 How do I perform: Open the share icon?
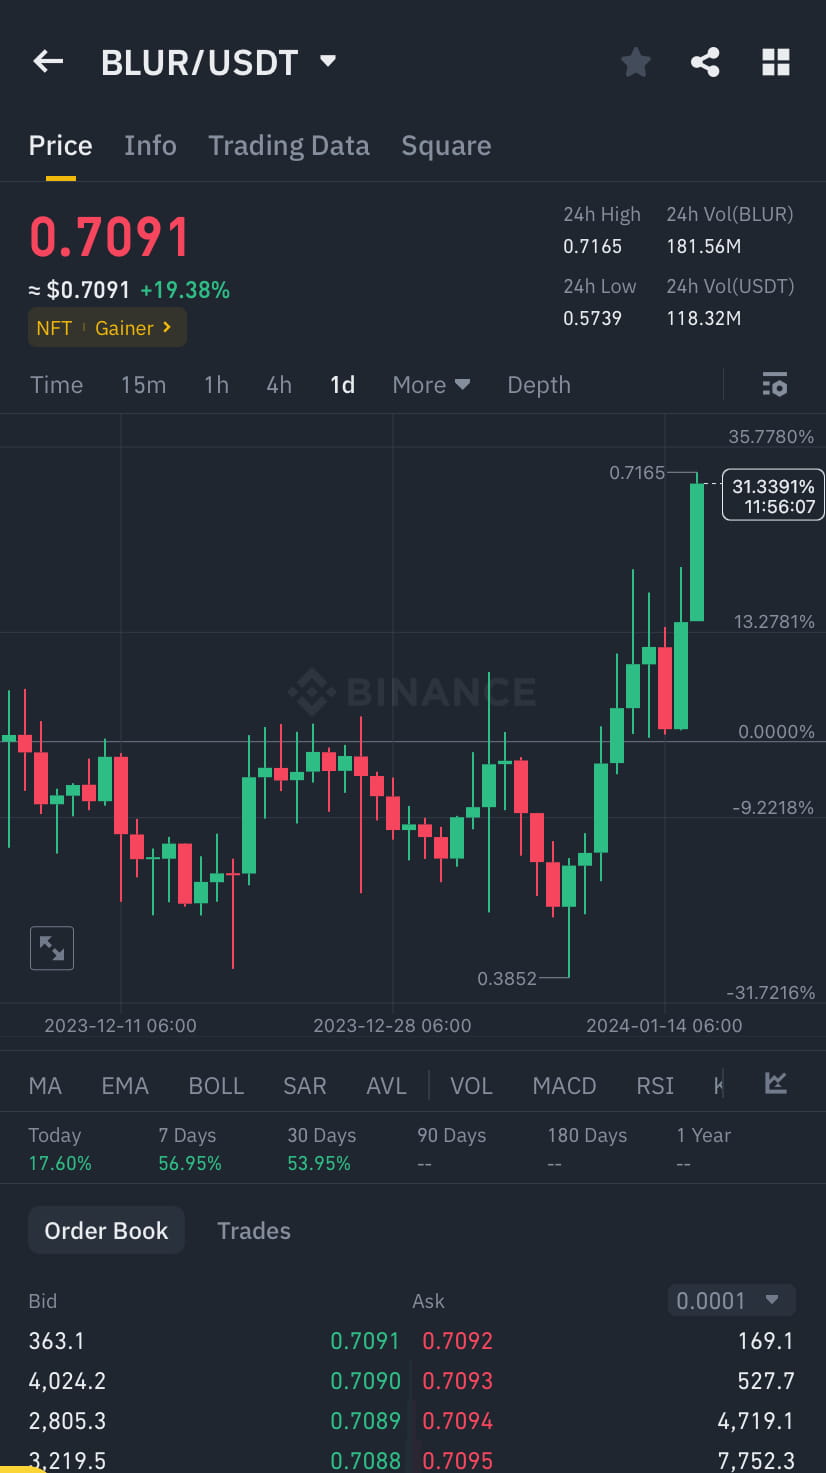click(x=706, y=61)
